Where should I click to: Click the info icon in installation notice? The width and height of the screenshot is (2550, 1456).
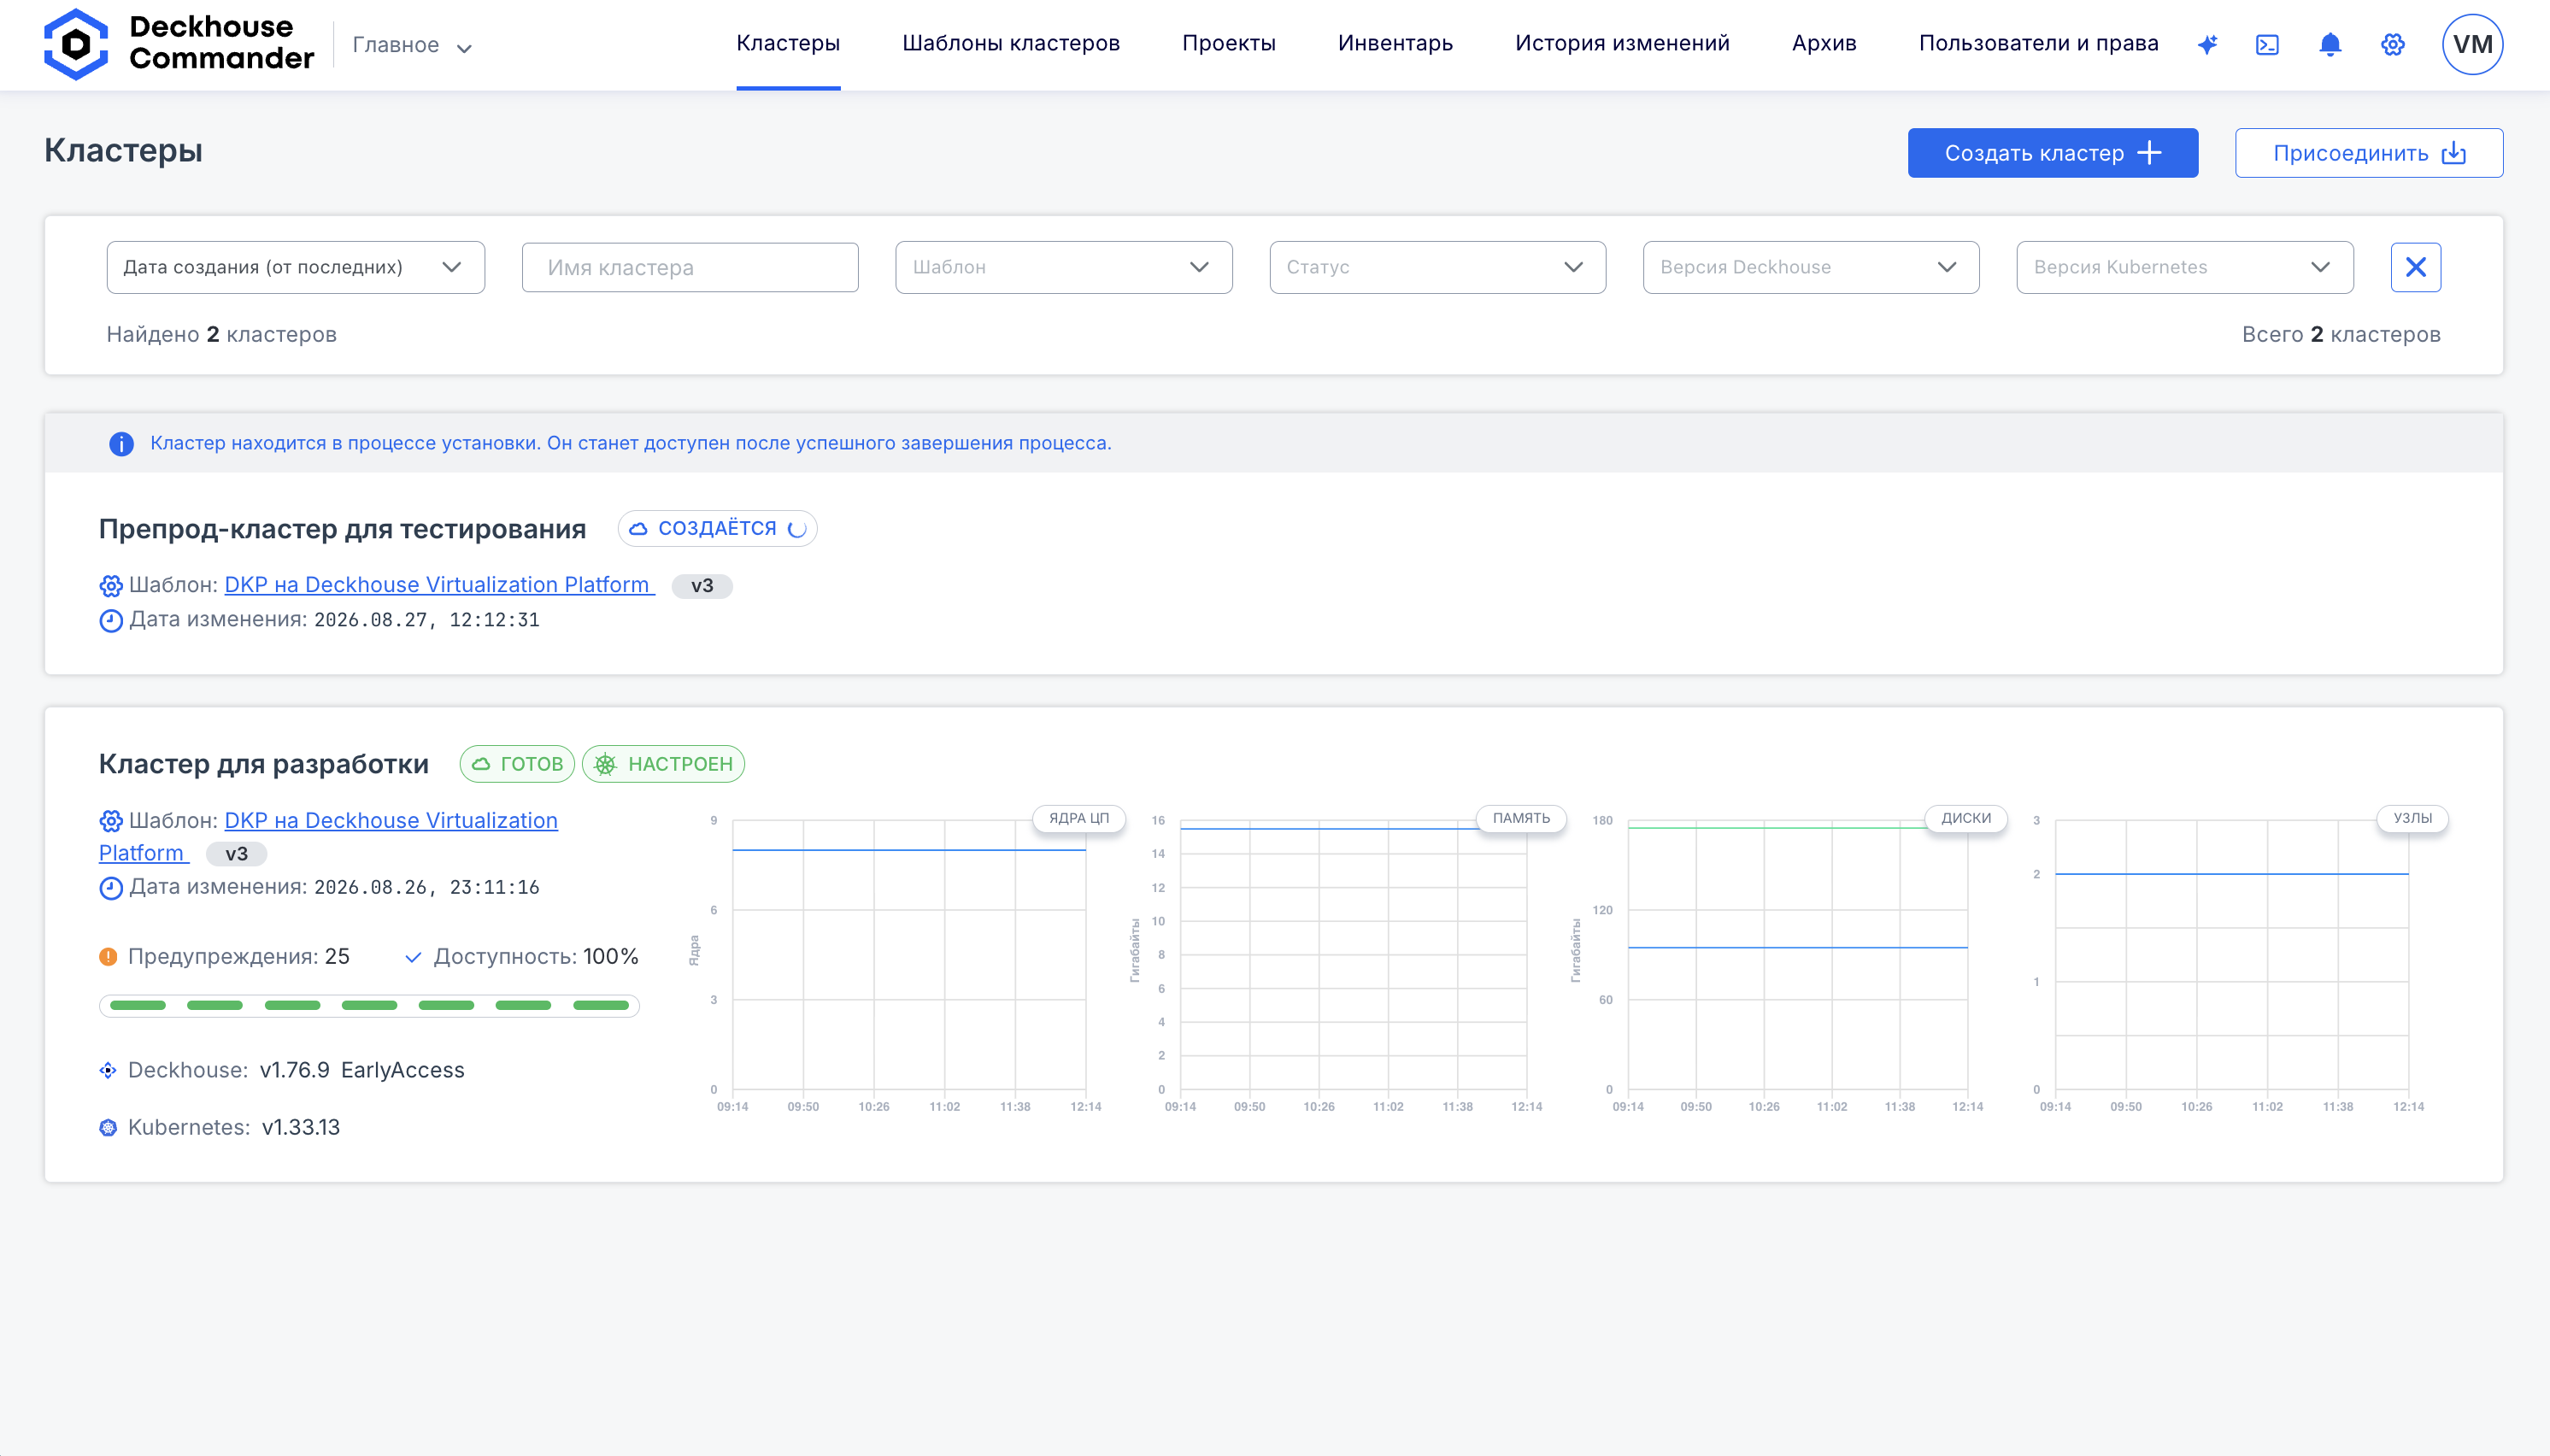121,443
